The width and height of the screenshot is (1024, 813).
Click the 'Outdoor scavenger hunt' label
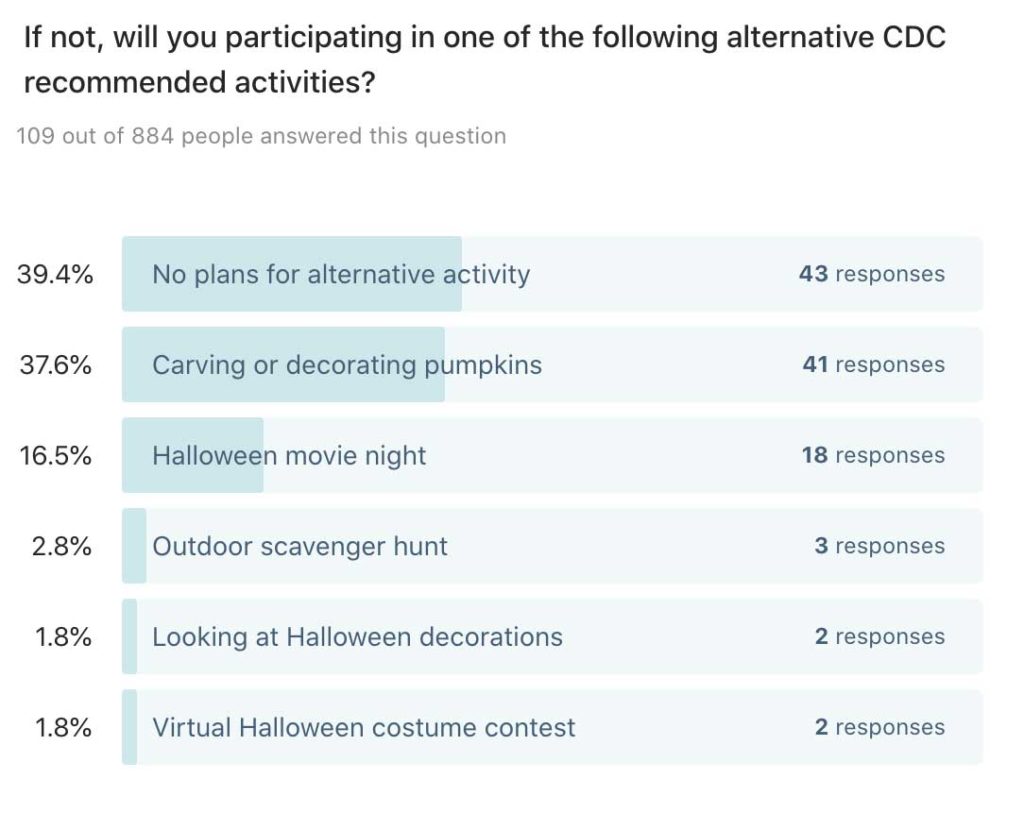click(x=300, y=546)
